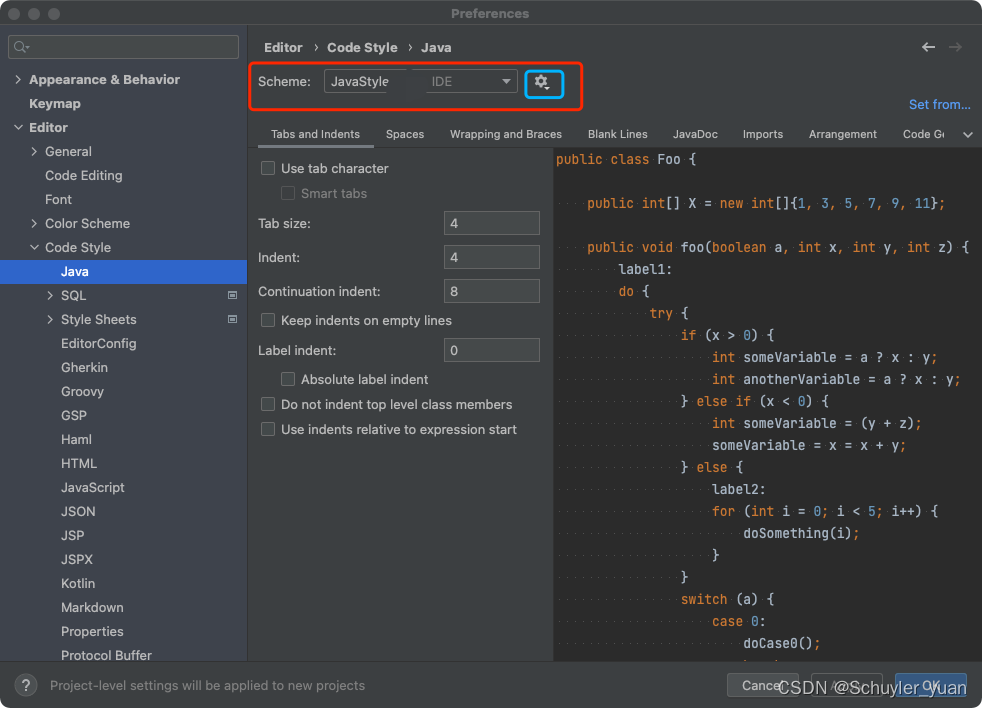Screen dimensions: 982x708
Task: Switch to the Arrangement tab
Action: (842, 134)
